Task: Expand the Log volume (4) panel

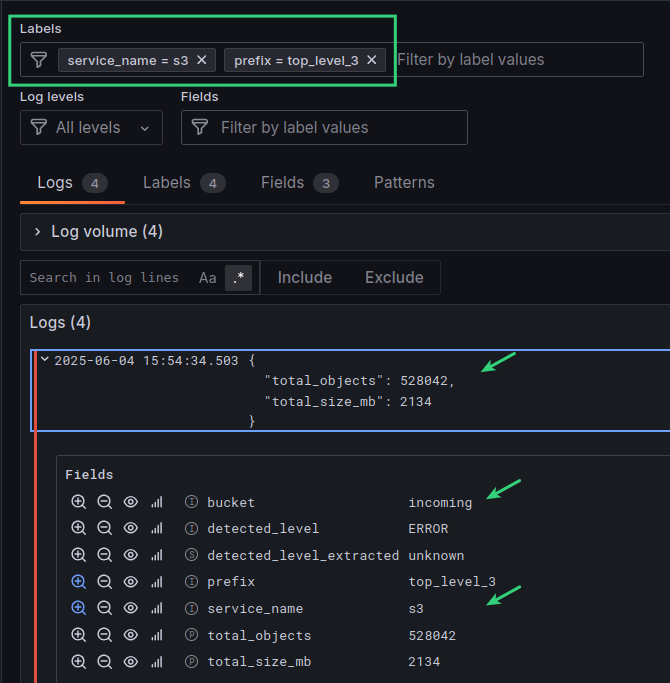Action: coord(37,232)
